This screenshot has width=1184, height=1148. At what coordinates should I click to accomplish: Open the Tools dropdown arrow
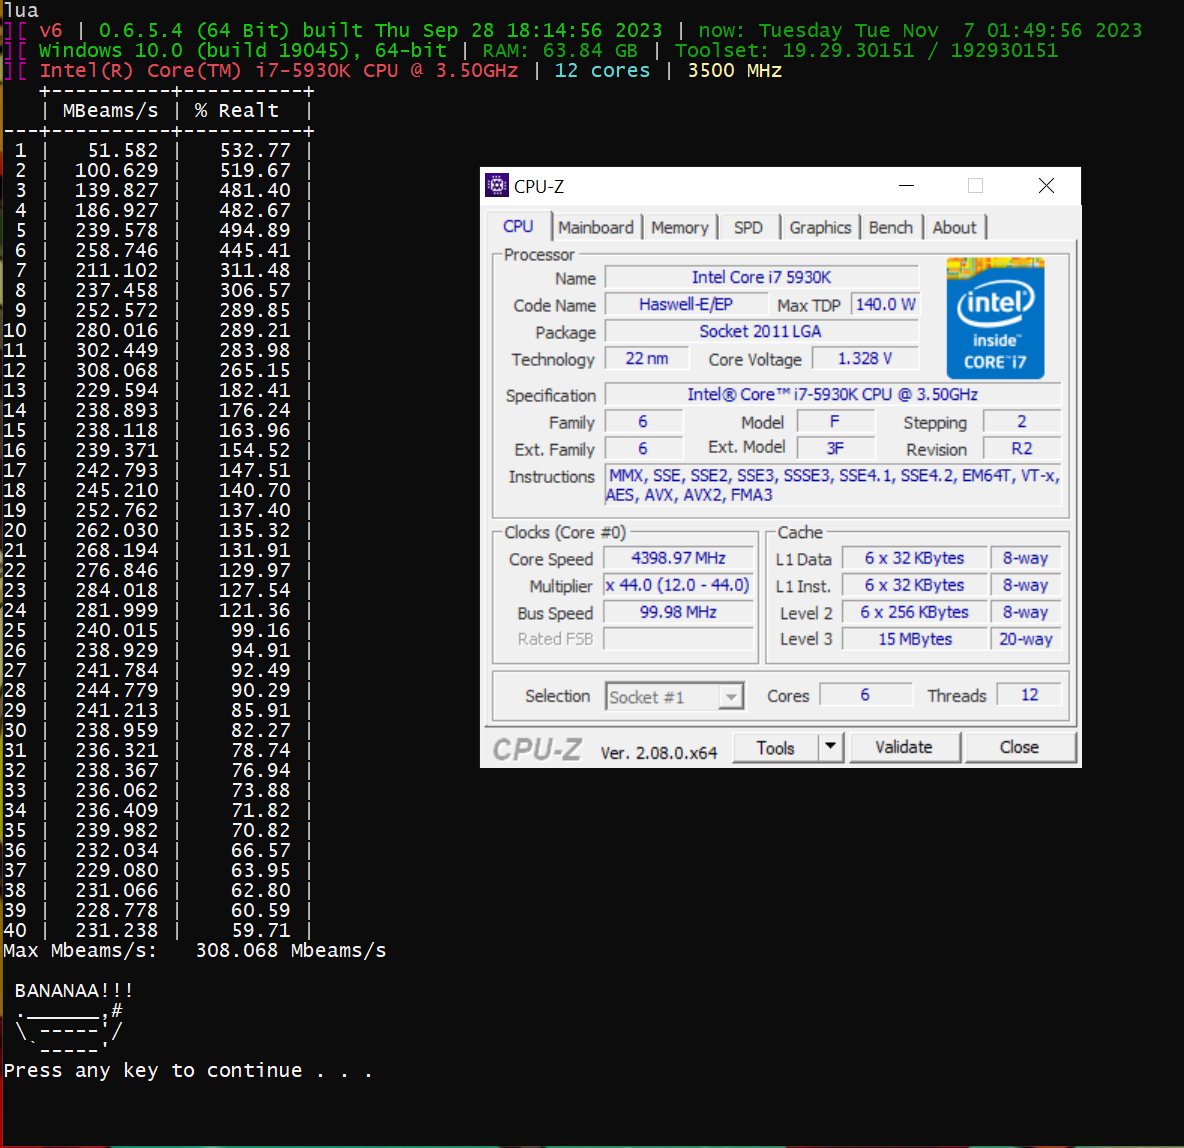(x=831, y=747)
